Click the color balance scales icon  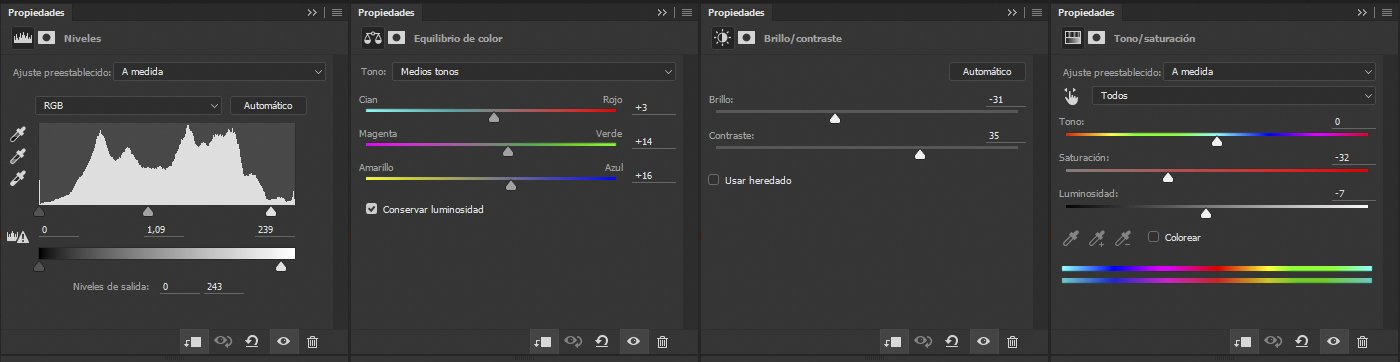pyautogui.click(x=373, y=38)
